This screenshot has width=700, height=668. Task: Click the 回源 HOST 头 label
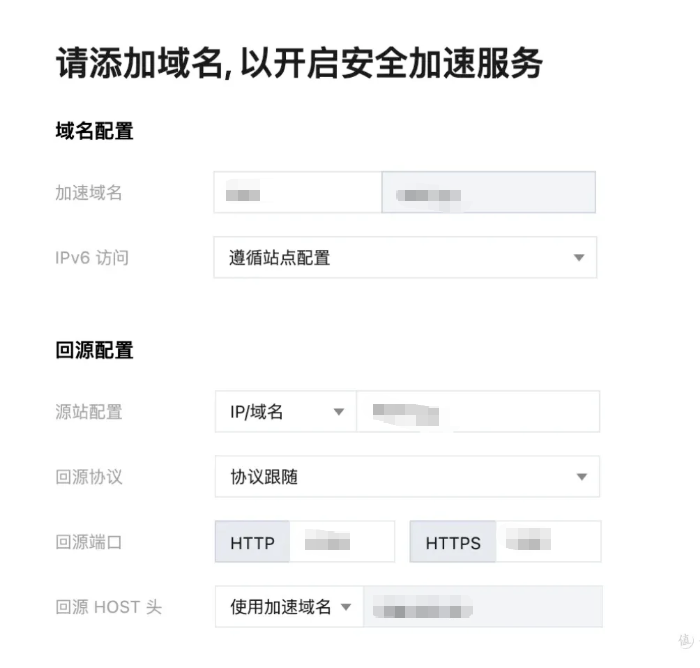[108, 607]
